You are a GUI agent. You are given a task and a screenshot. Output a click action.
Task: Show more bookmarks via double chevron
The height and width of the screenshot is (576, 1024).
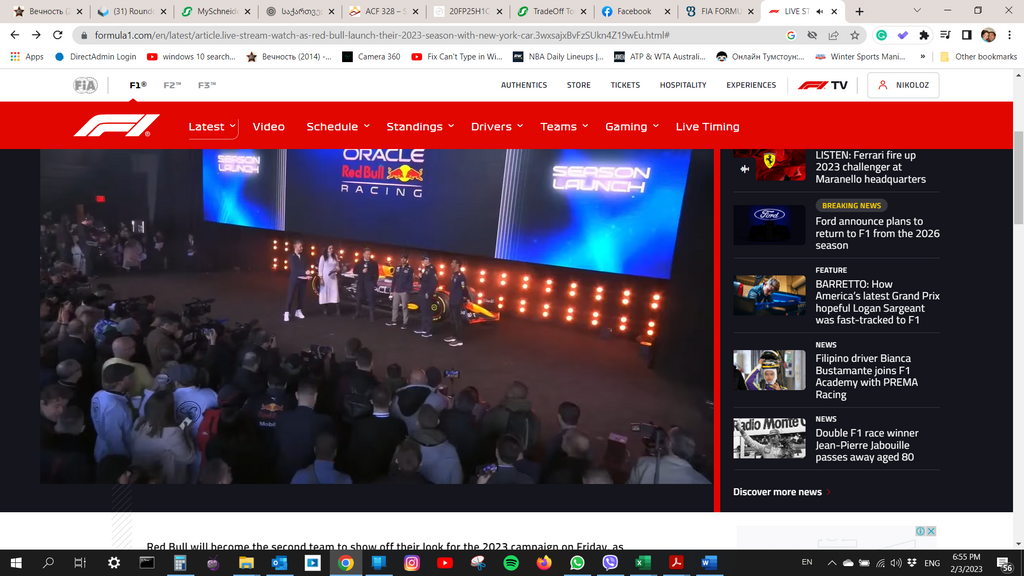pyautogui.click(x=922, y=57)
